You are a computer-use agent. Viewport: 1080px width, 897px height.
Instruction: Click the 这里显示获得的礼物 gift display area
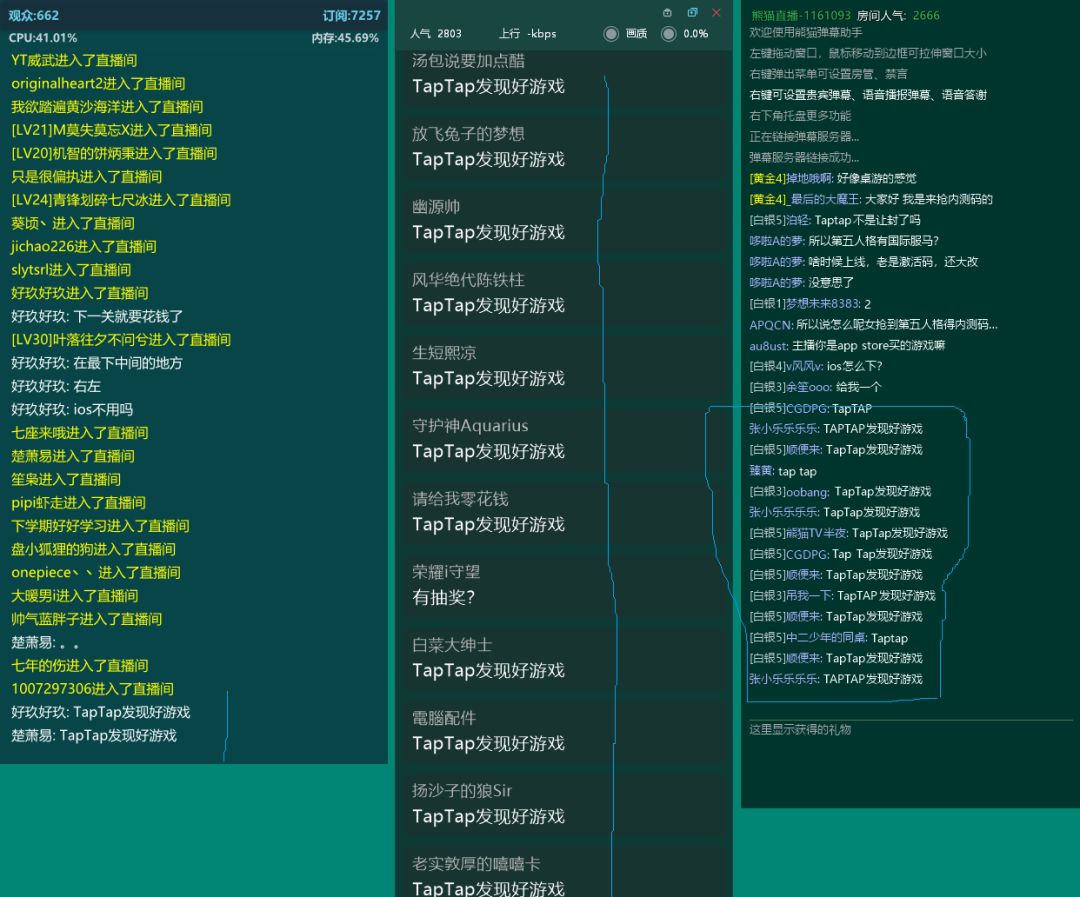pyautogui.click(x=800, y=730)
